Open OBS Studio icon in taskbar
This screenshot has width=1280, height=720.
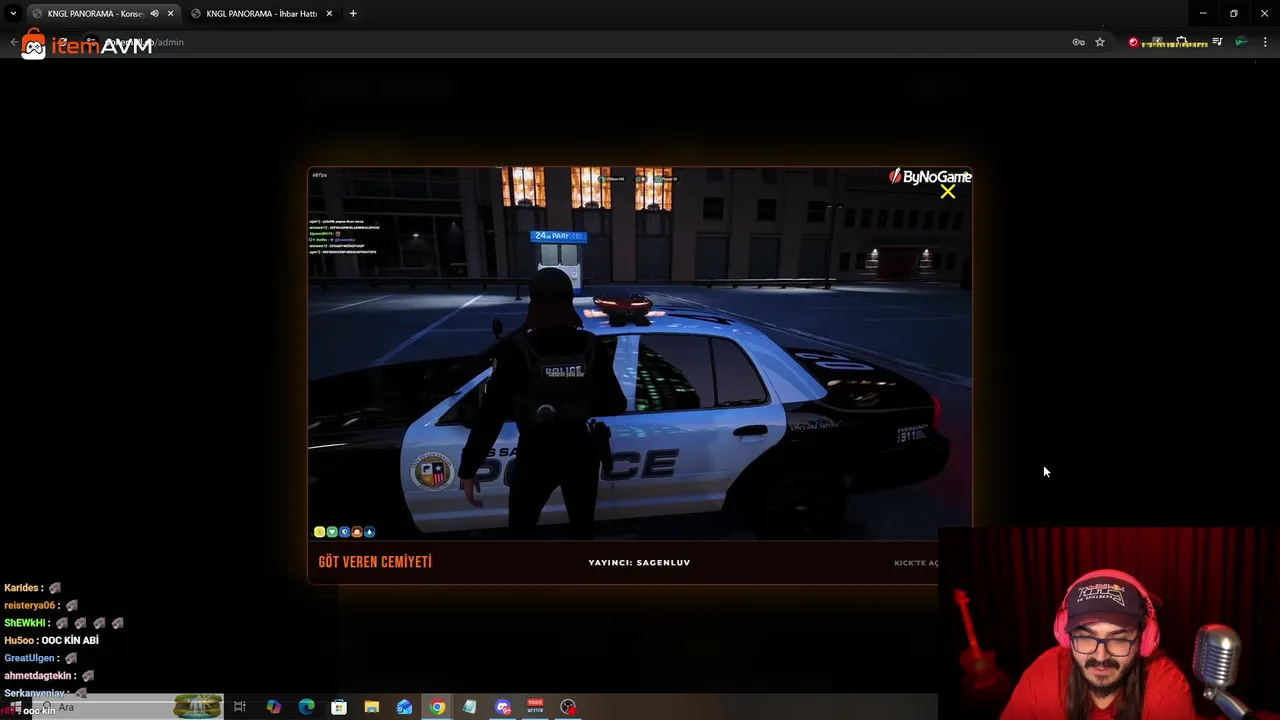coord(568,708)
